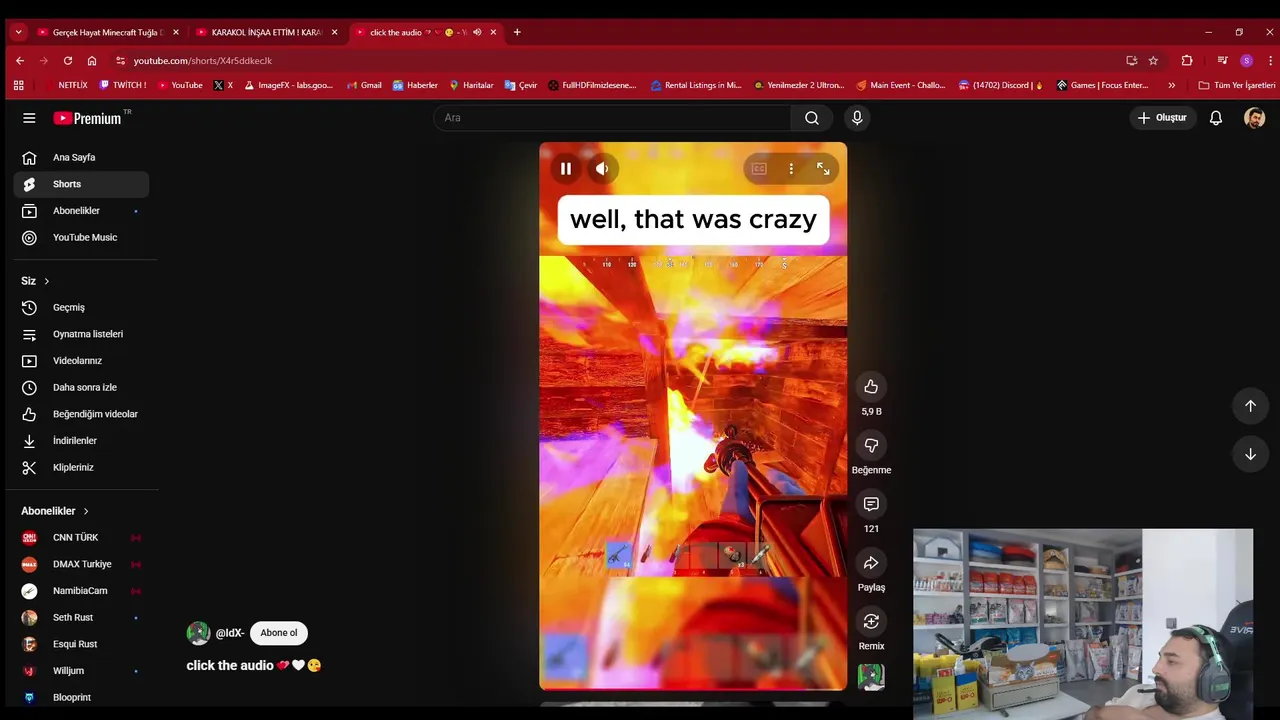Image resolution: width=1280 pixels, height=720 pixels.
Task: Open Klipleriniz
Action: point(81,467)
